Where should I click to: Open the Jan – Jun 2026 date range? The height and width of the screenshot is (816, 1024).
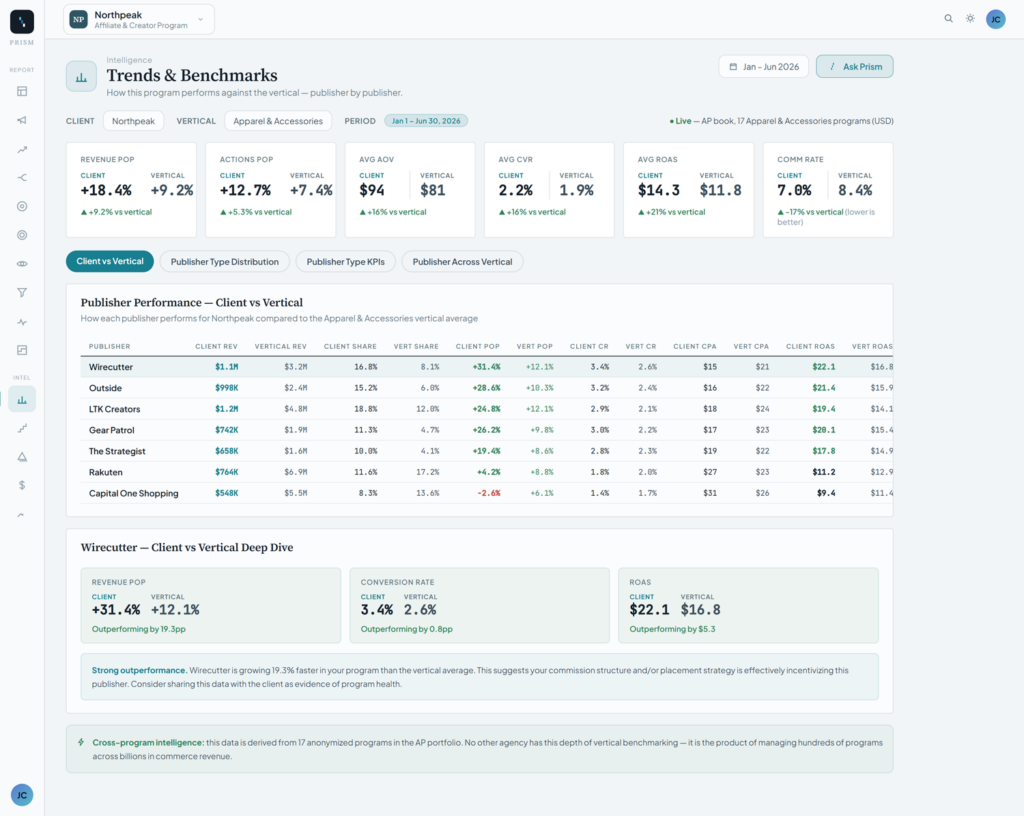coord(763,67)
